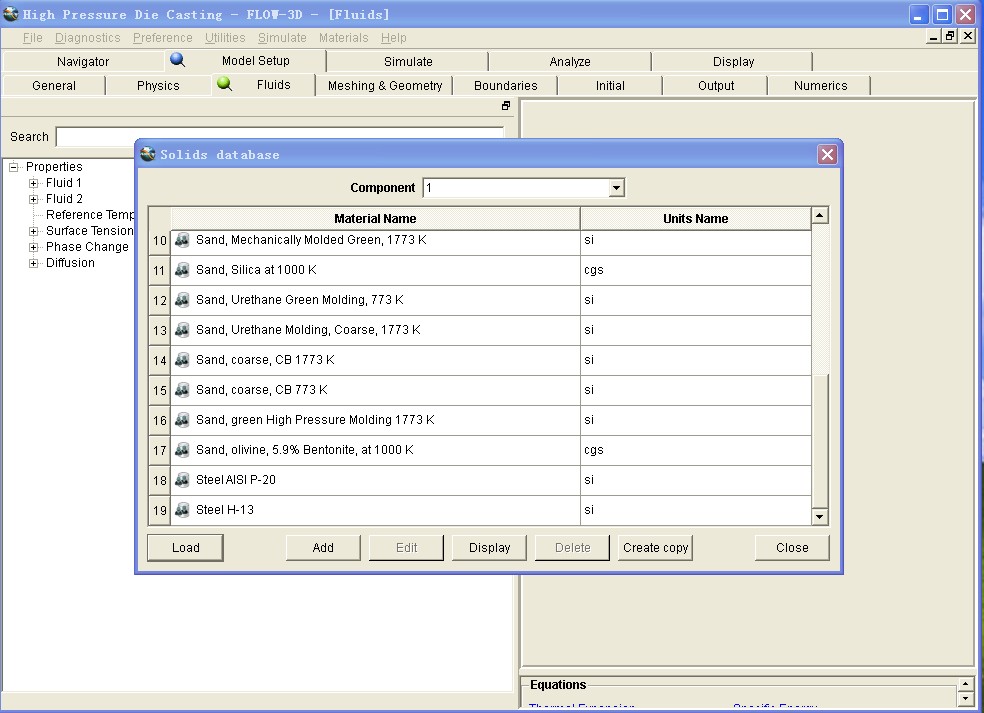Click the Create copy button

click(655, 548)
